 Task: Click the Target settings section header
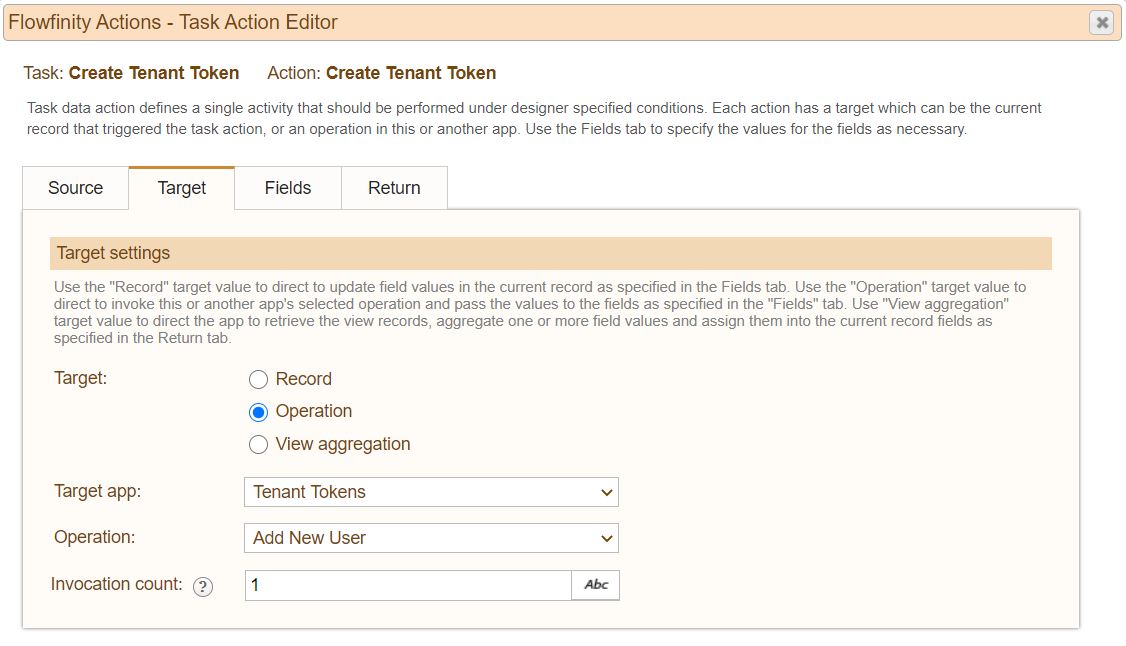pyautogui.click(x=551, y=253)
